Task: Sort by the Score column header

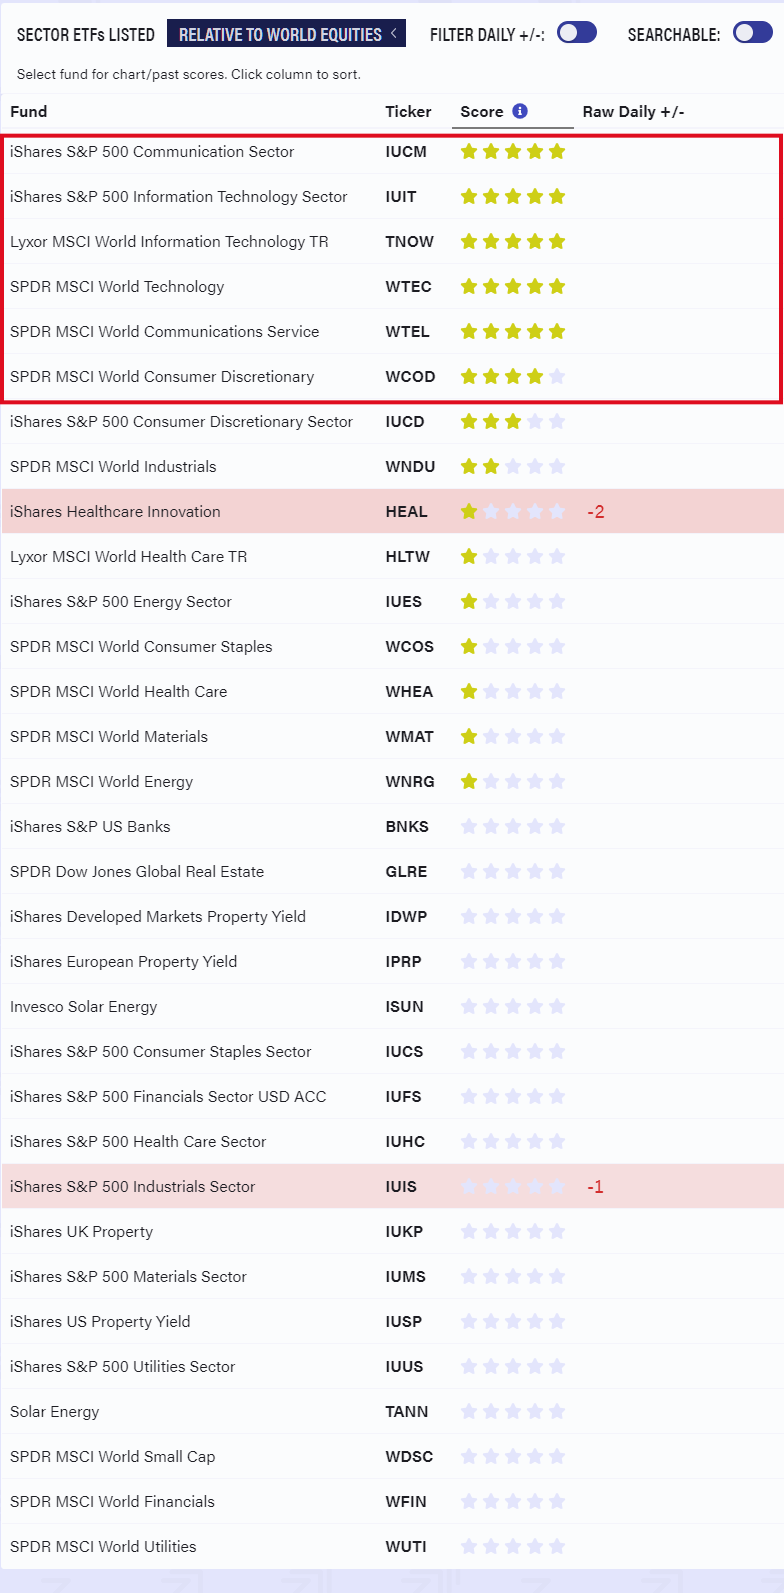Action: 482,111
